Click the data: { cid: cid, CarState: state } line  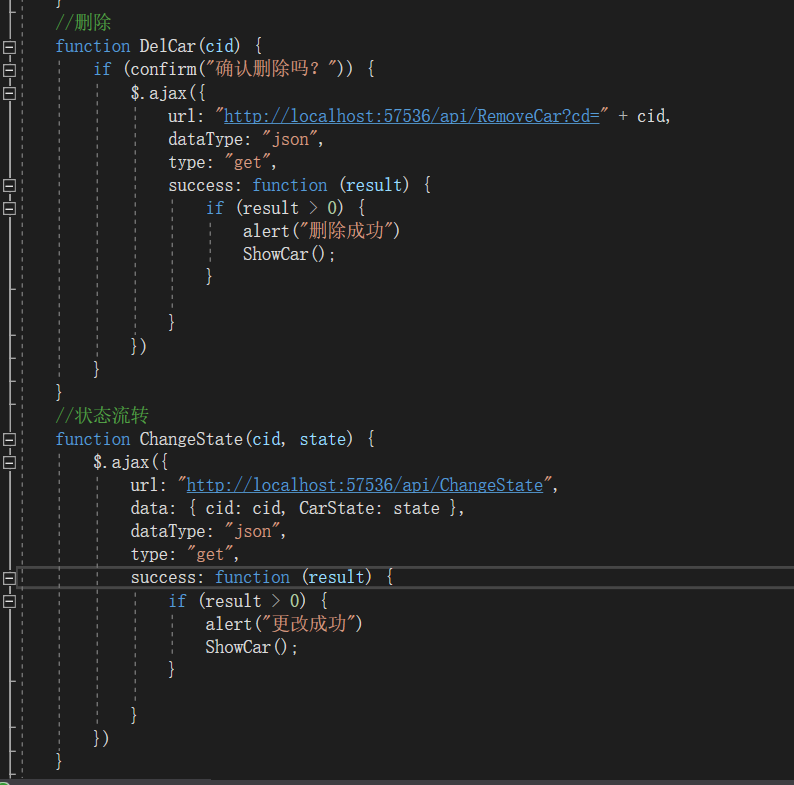(x=297, y=508)
